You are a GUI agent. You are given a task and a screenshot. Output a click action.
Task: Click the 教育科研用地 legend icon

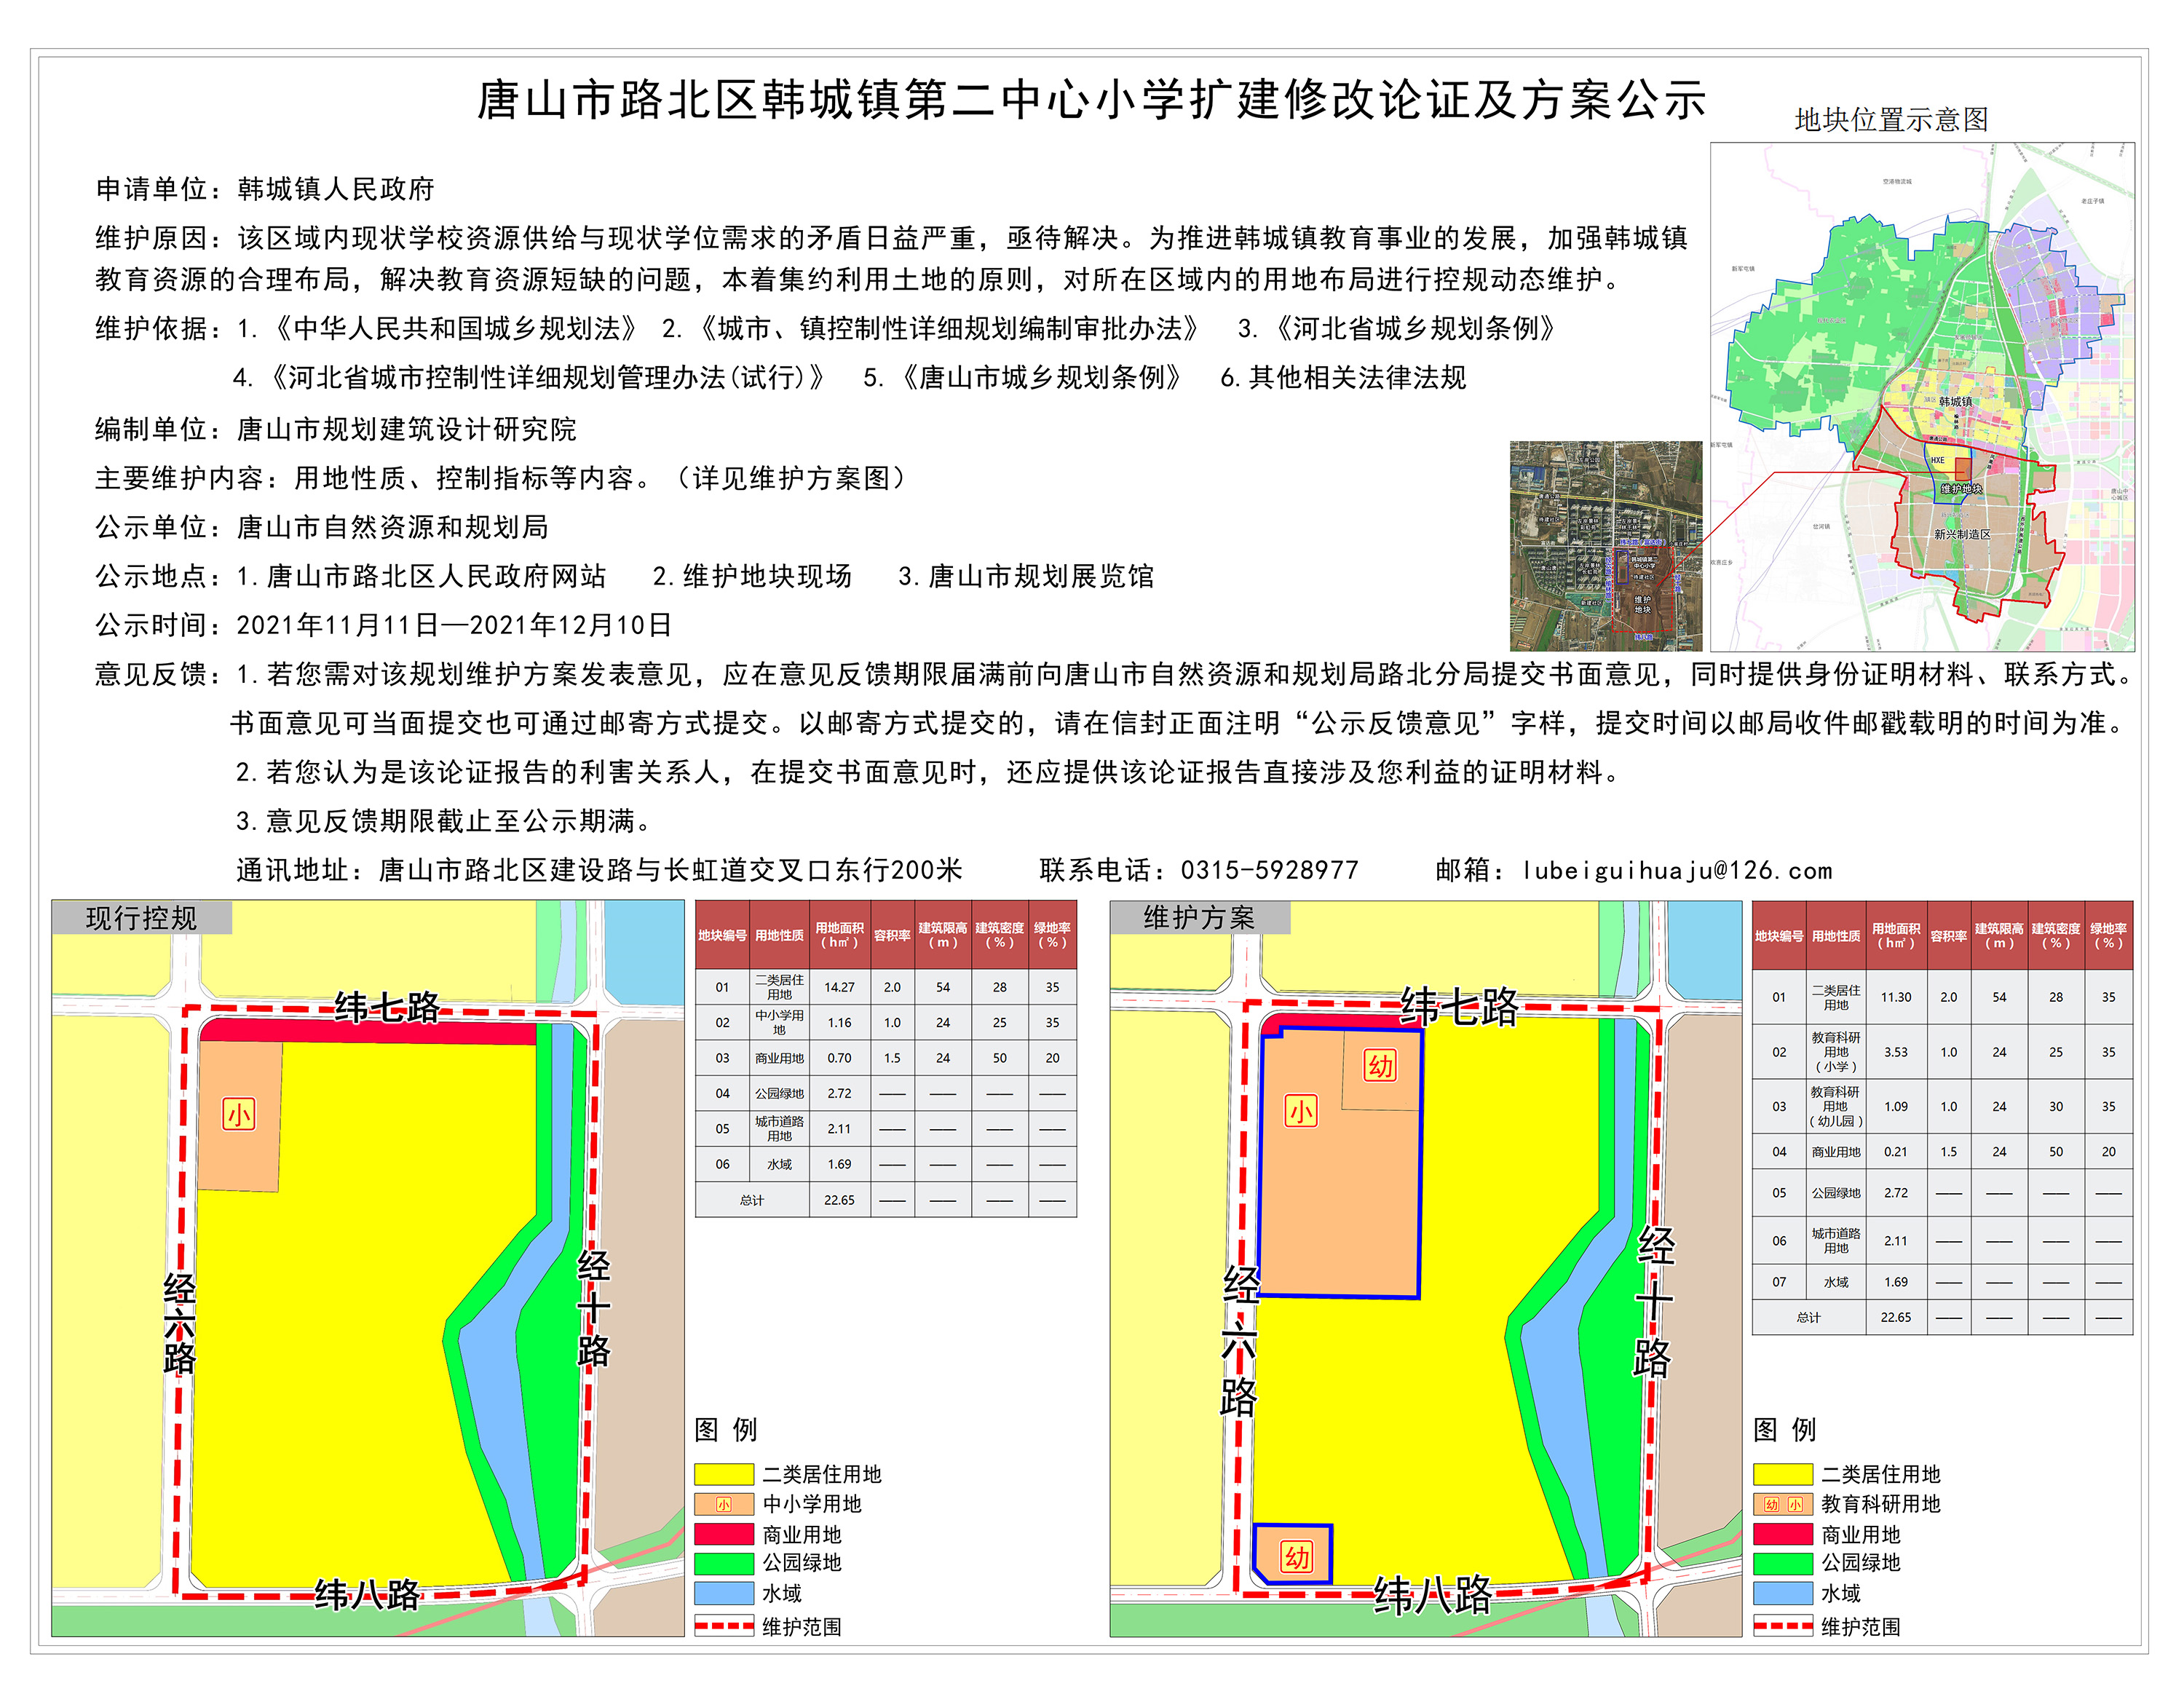pos(1782,1504)
